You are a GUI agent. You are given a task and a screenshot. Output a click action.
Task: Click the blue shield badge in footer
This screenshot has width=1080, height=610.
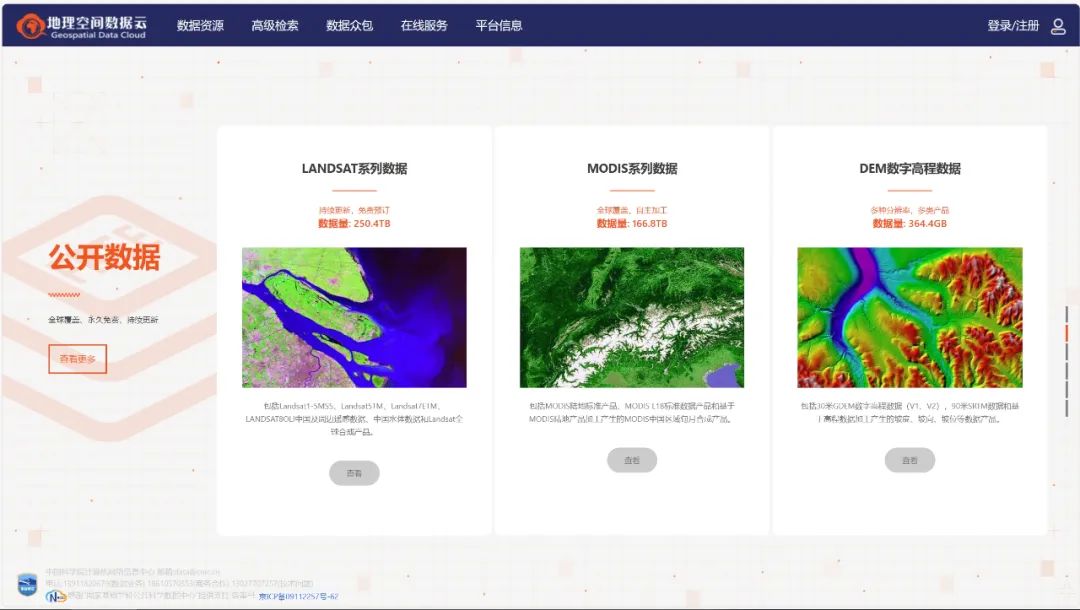pos(27,585)
